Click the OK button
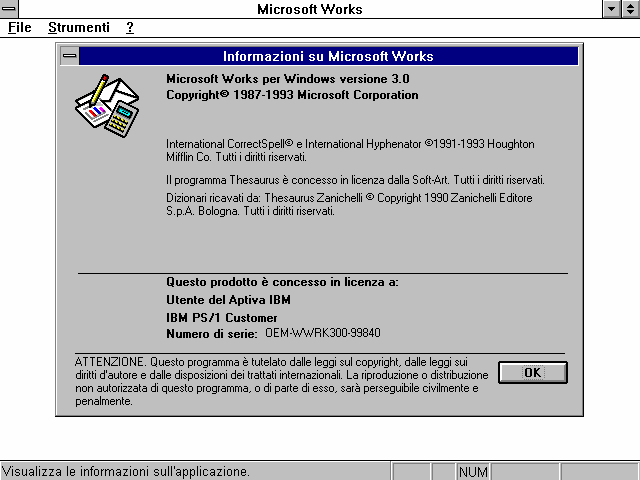The height and width of the screenshot is (480, 640). tap(533, 372)
